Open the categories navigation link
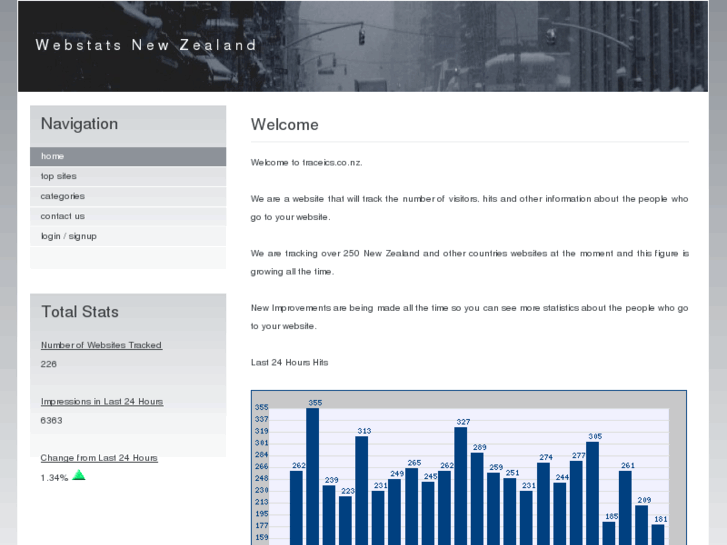727x545 pixels. pos(128,196)
